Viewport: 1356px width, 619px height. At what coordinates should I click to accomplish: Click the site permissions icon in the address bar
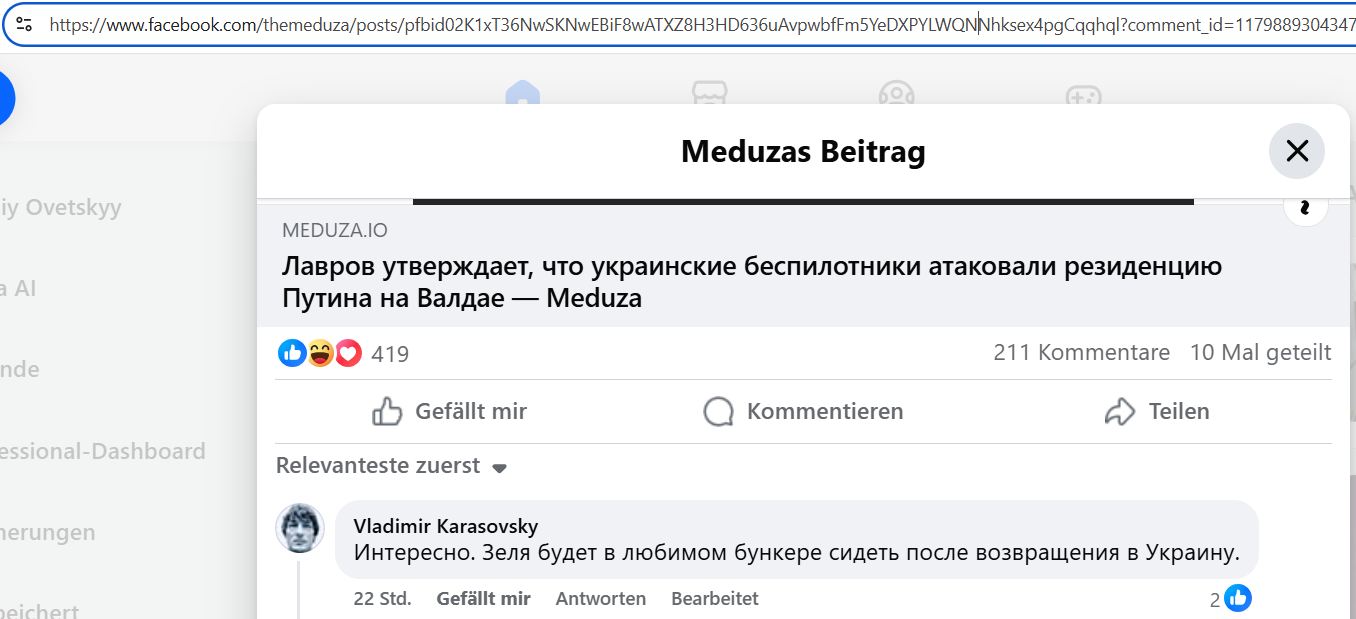25,23
